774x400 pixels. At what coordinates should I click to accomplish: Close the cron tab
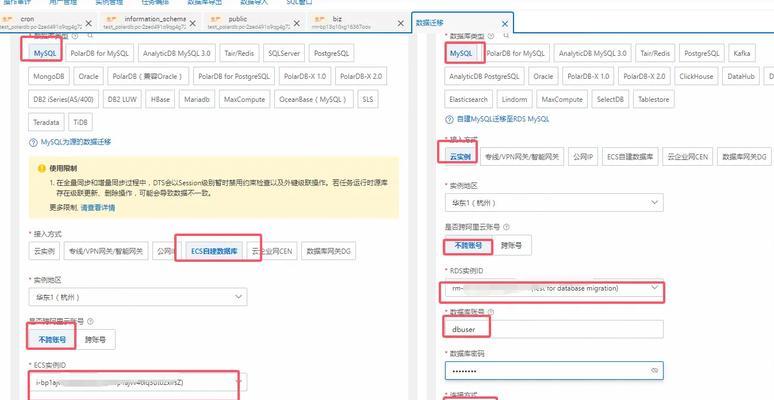click(88, 23)
